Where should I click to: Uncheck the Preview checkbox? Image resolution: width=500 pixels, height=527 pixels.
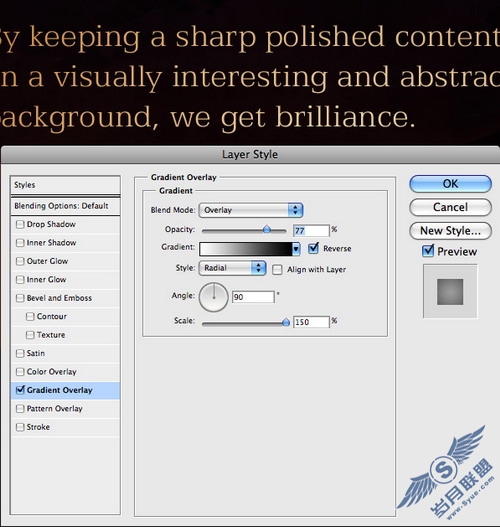(428, 251)
